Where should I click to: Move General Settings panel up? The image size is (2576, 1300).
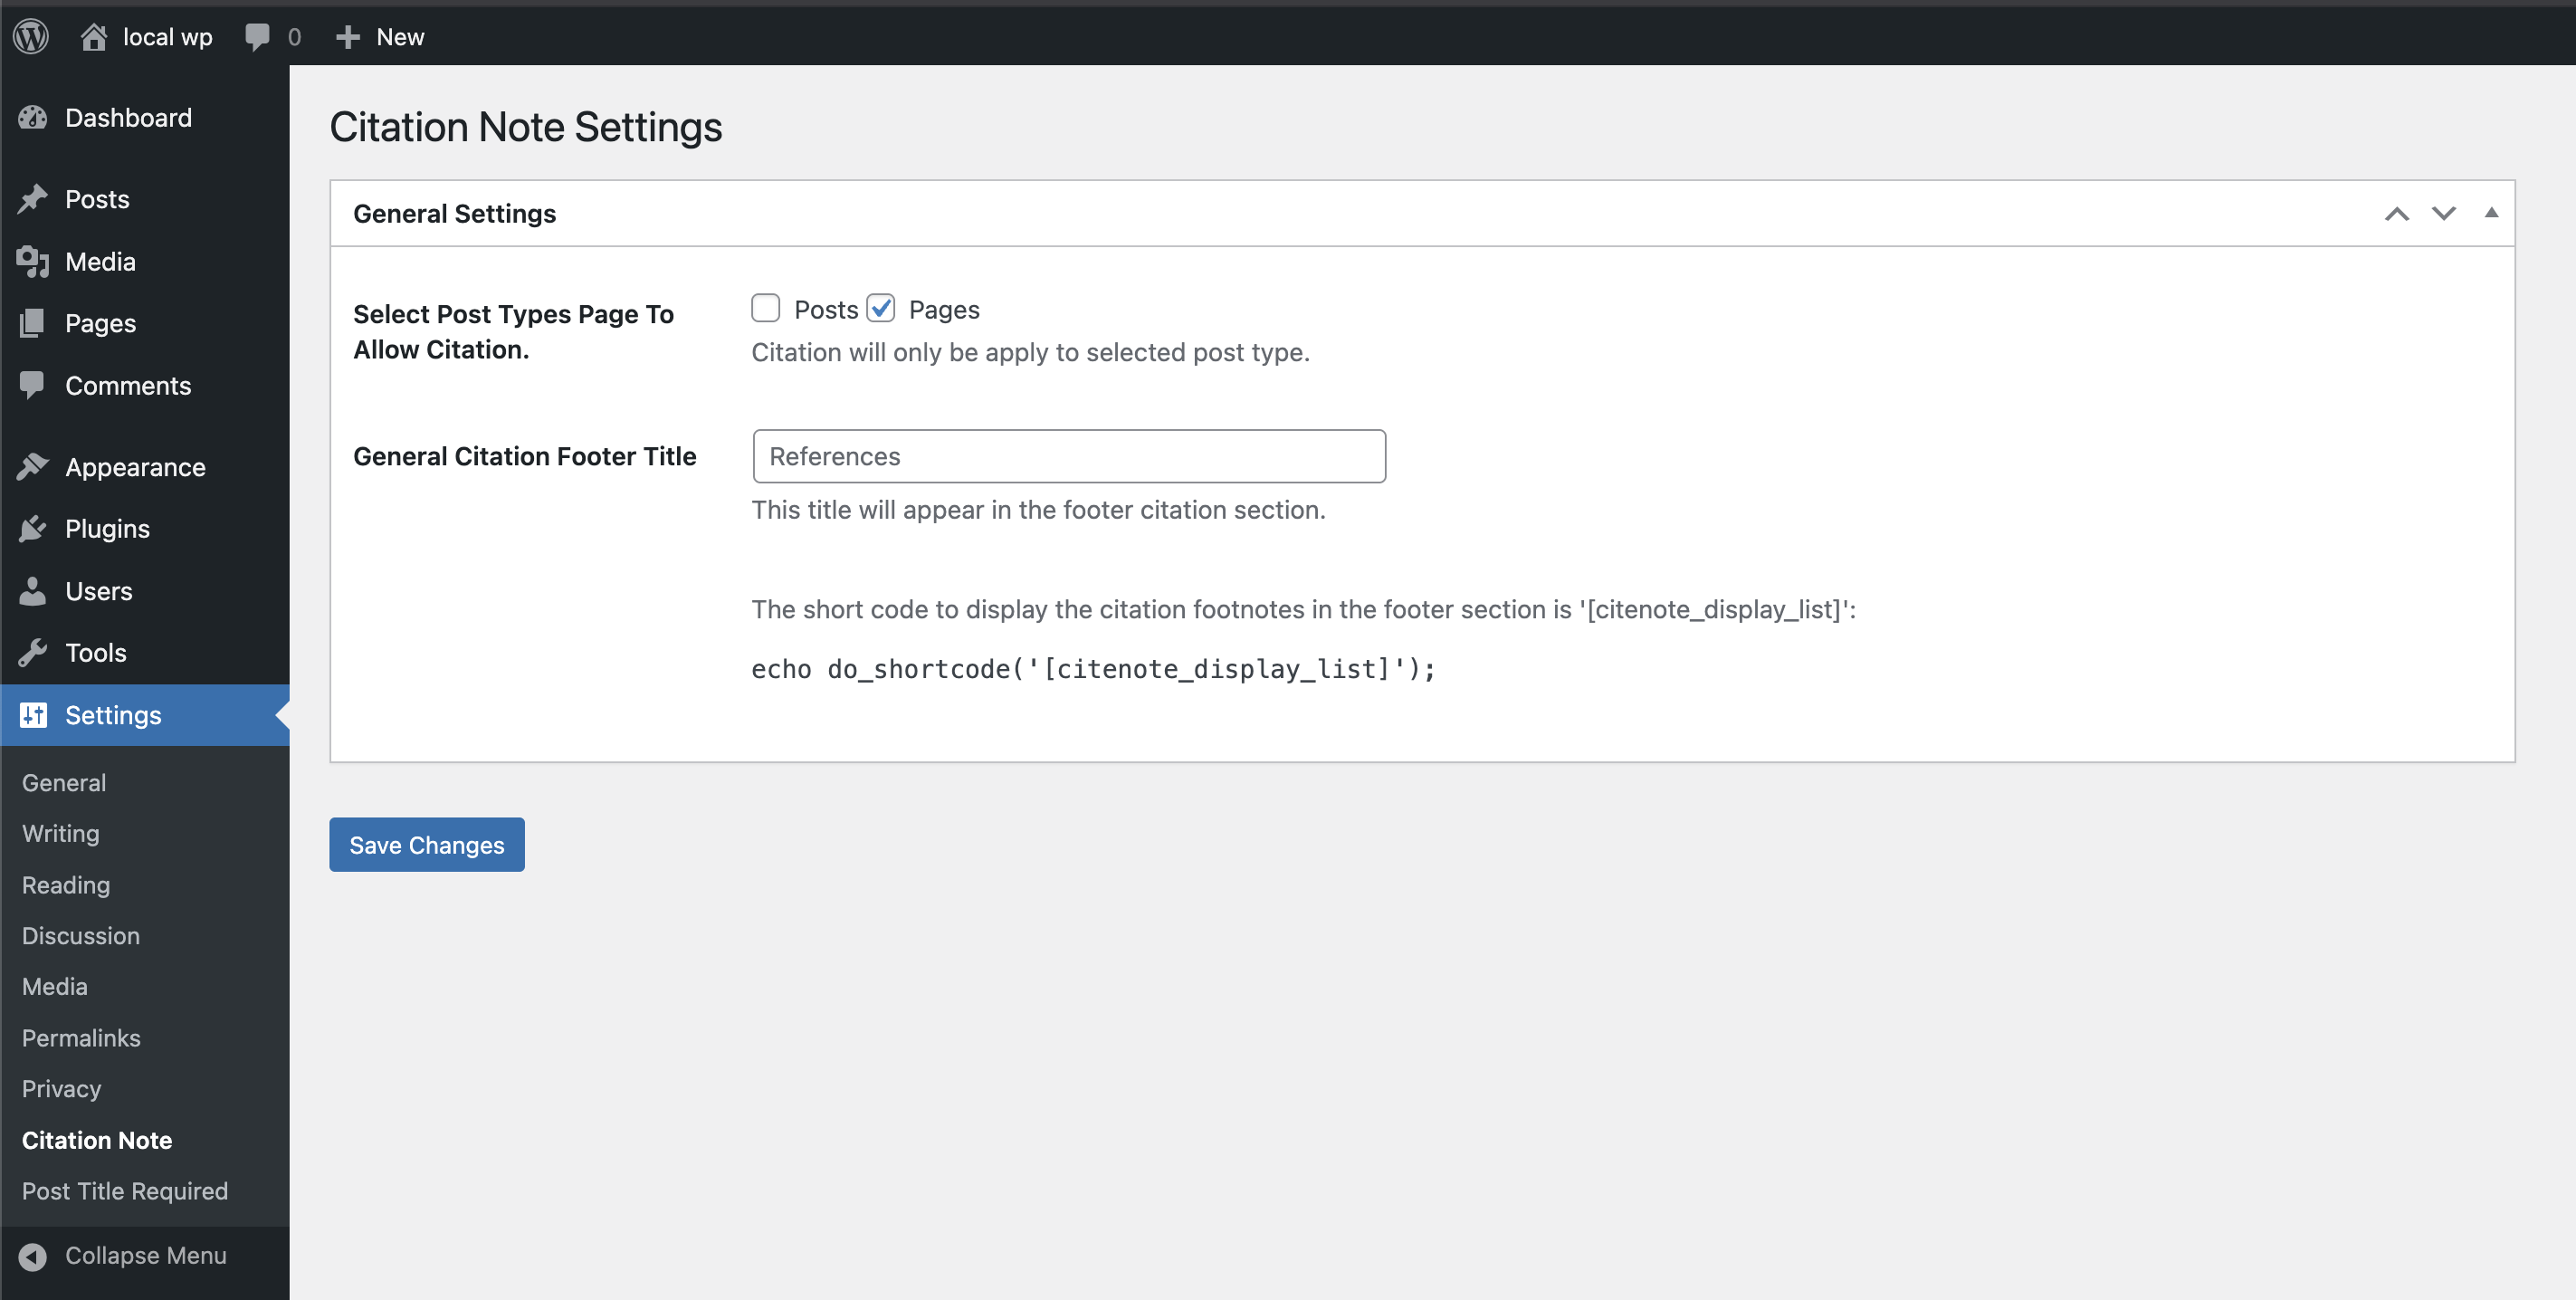coord(2397,213)
